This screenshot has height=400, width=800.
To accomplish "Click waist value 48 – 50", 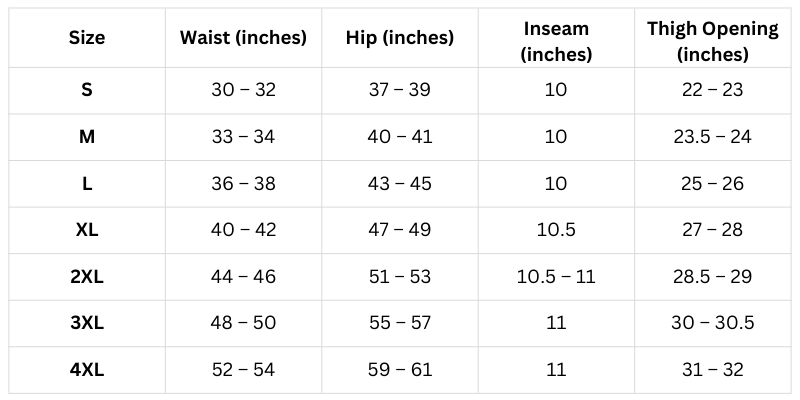I will 243,323.
